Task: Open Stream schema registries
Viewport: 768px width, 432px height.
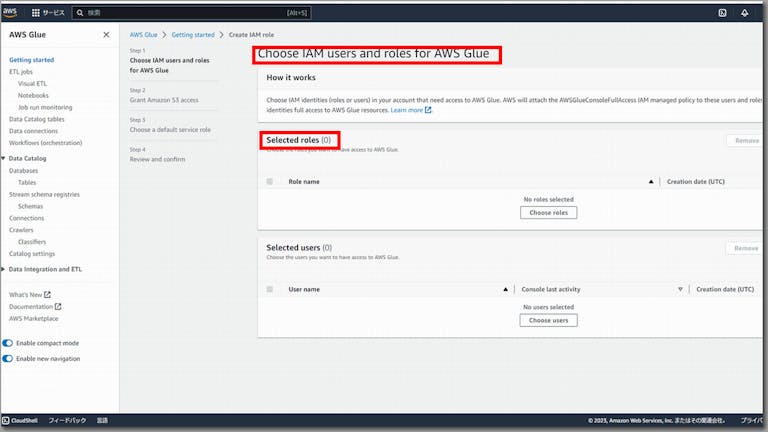Action: (x=44, y=194)
